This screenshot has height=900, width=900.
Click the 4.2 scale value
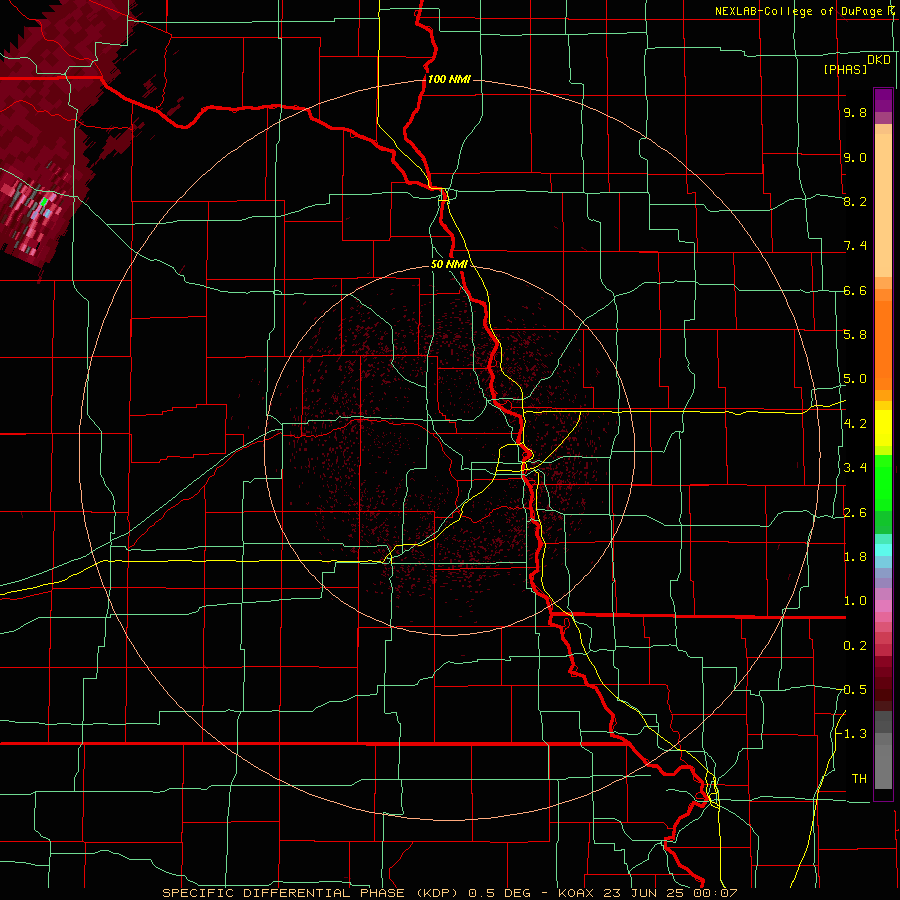coord(855,424)
